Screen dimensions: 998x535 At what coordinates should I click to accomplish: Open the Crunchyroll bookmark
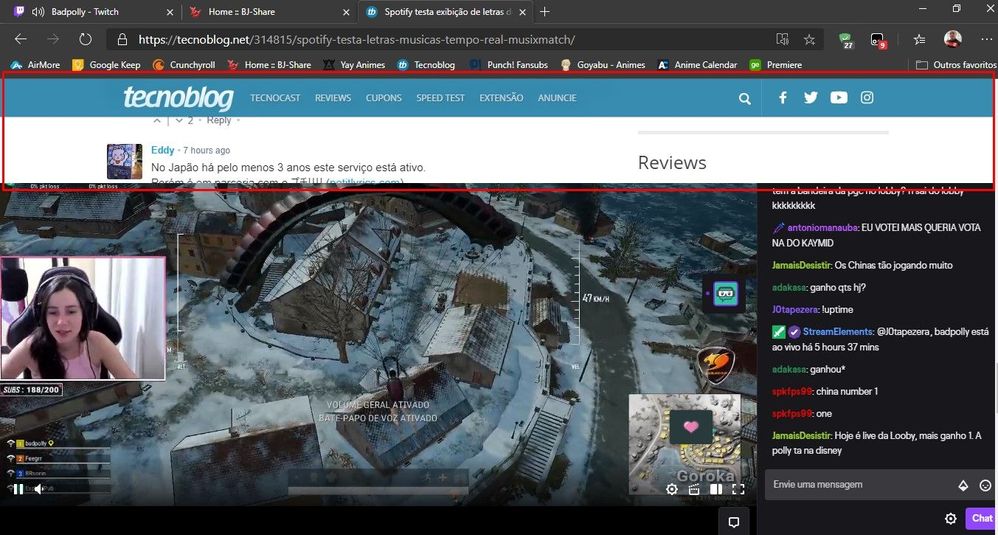pyautogui.click(x=184, y=65)
